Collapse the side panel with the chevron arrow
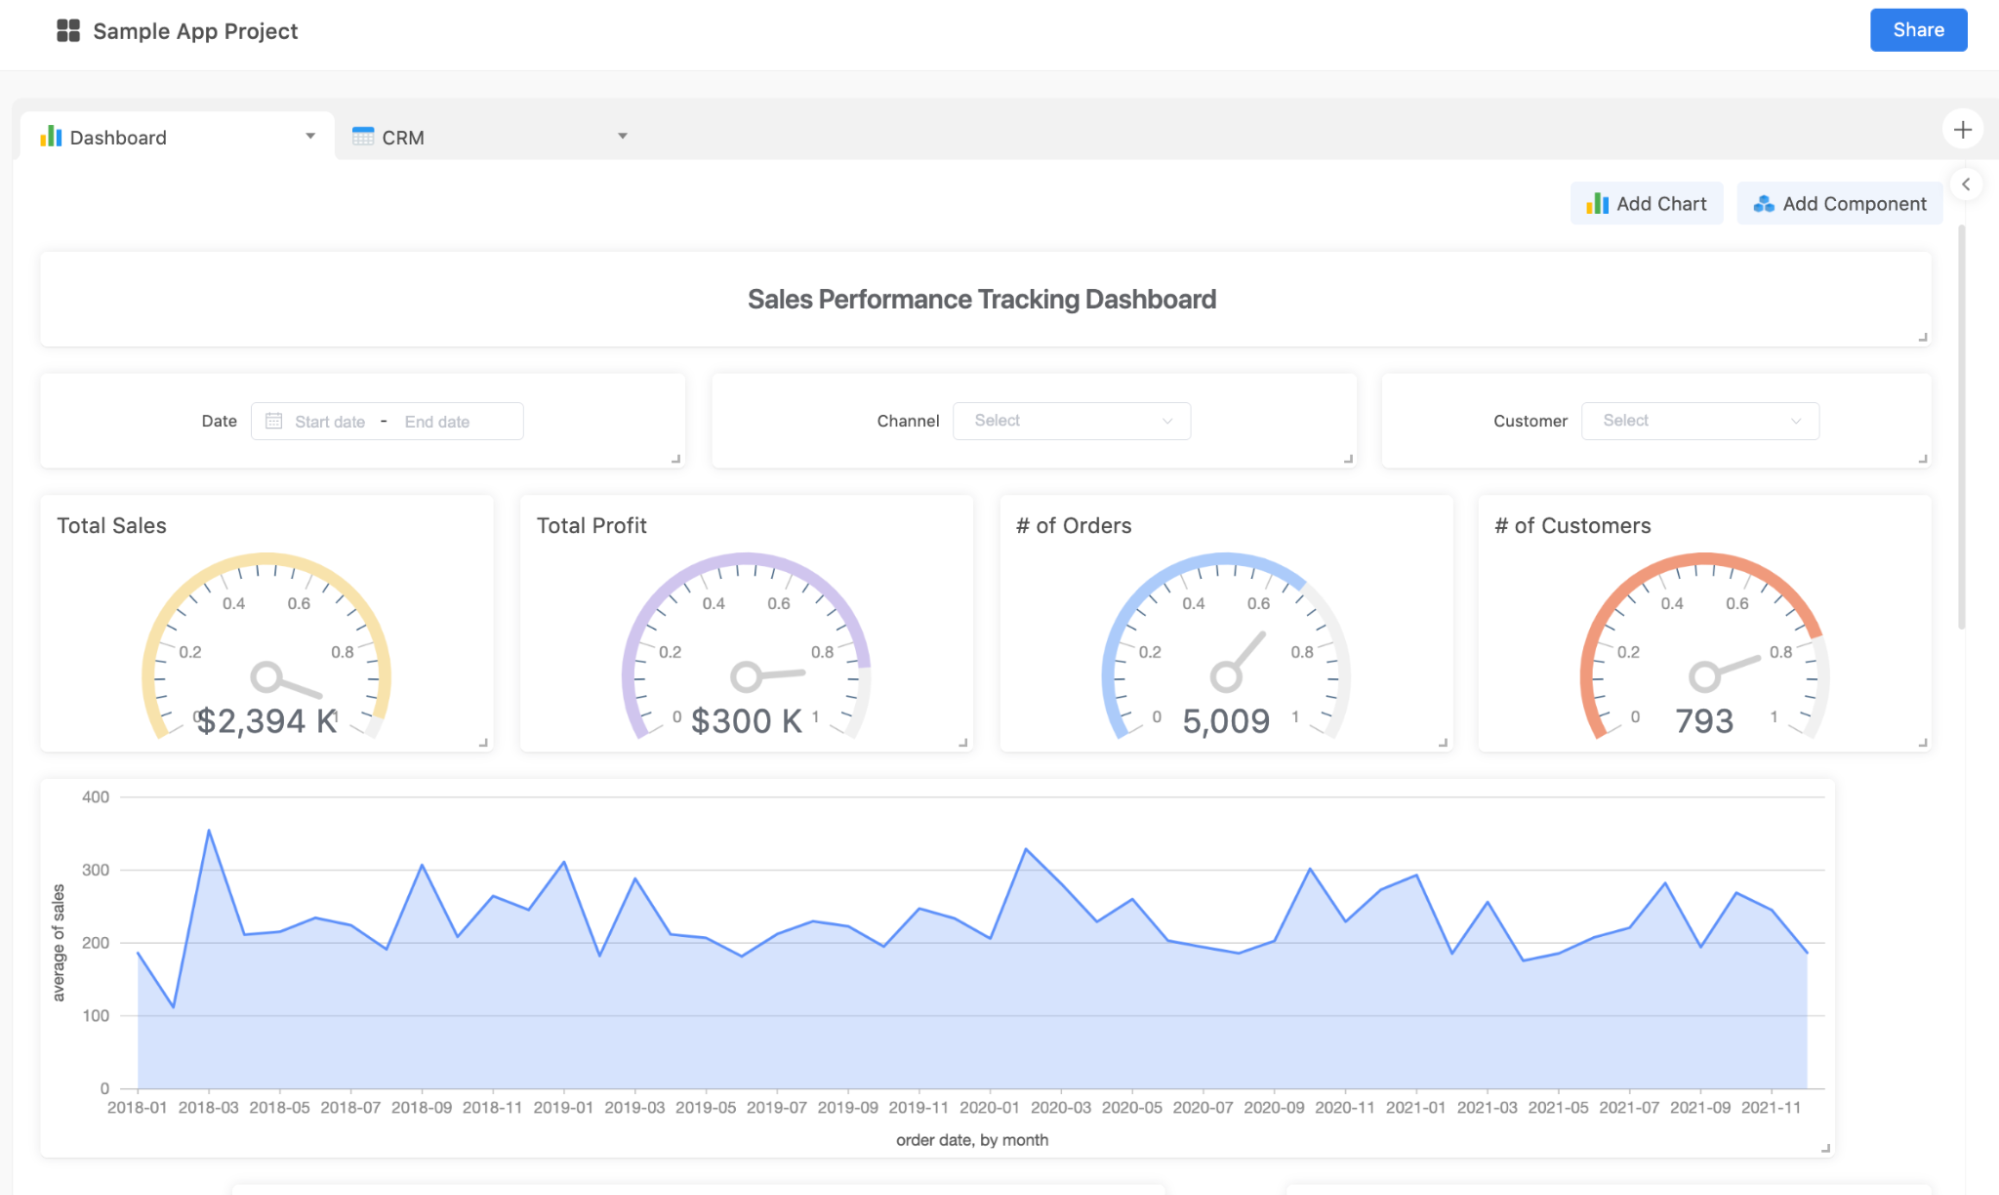1999x1195 pixels. click(1966, 184)
